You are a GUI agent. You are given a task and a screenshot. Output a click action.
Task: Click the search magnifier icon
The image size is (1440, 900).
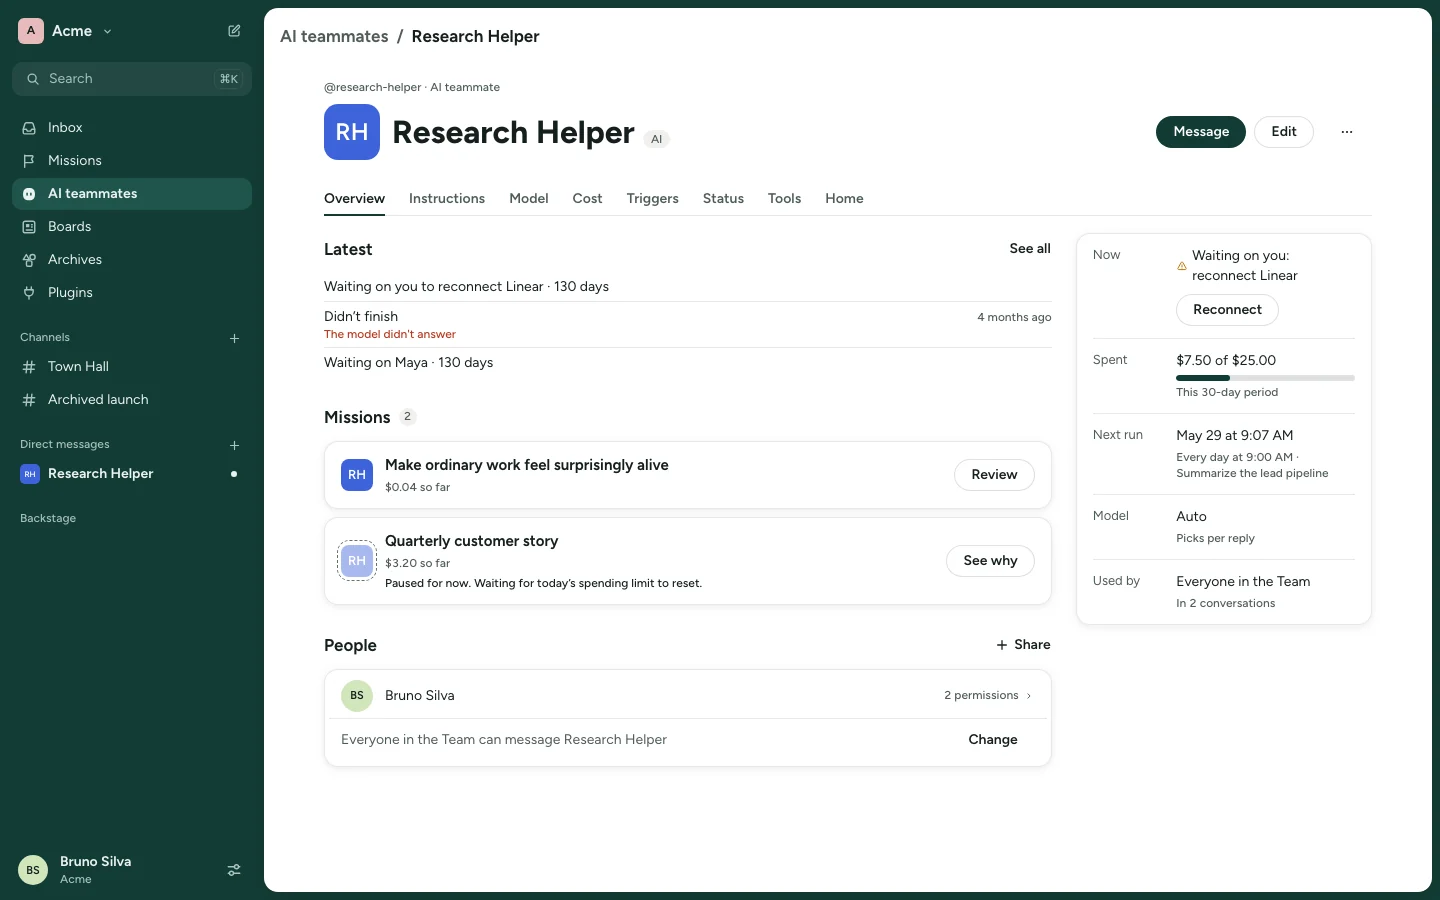coord(33,79)
